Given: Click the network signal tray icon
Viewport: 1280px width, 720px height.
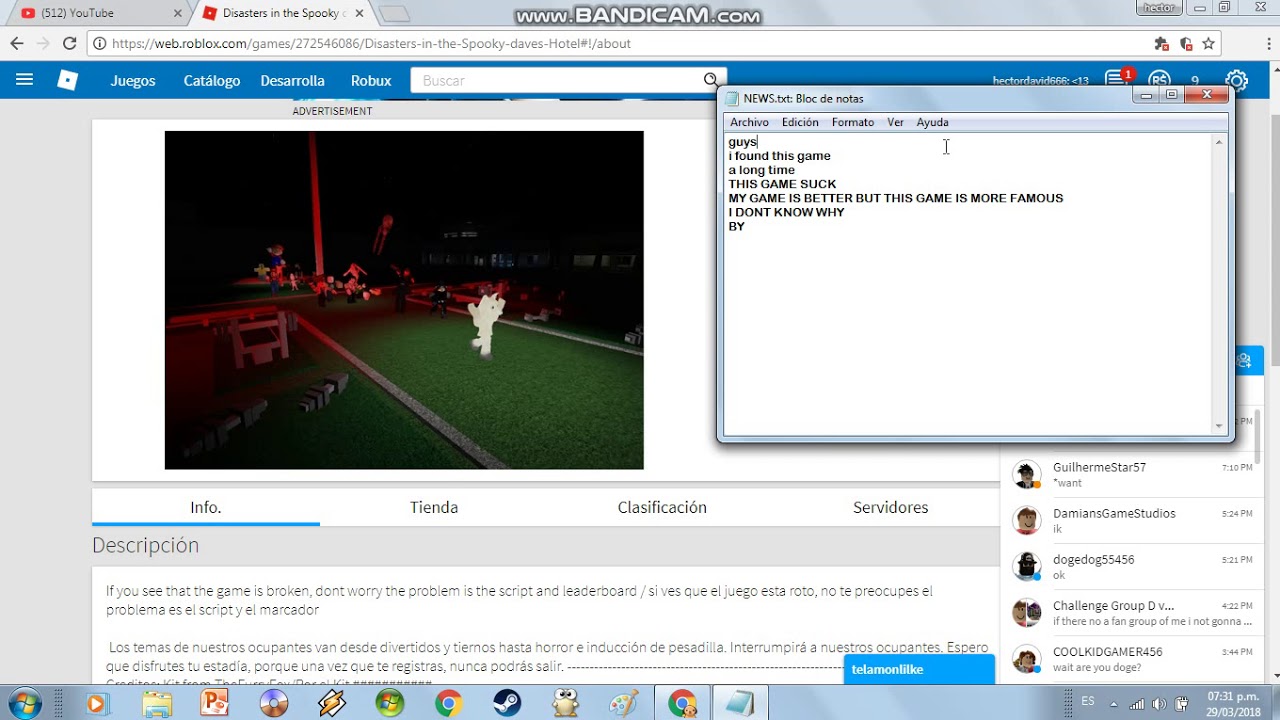Looking at the screenshot, I should [1136, 703].
